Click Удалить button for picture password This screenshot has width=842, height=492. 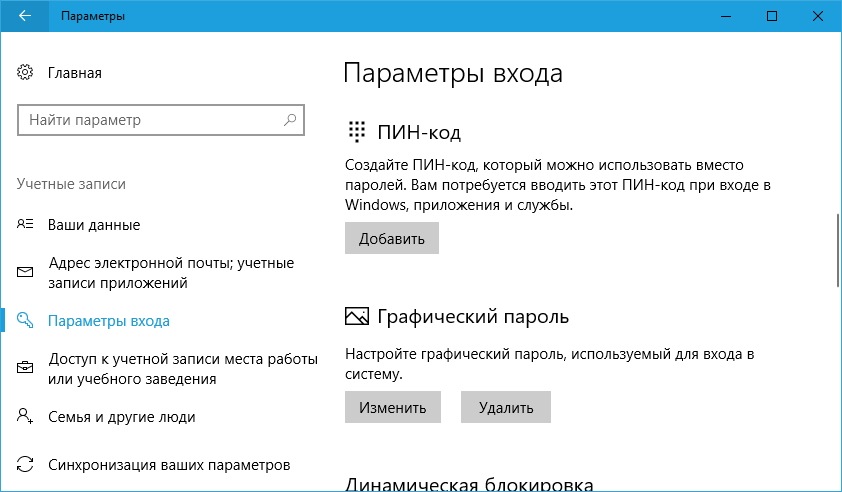coord(506,407)
